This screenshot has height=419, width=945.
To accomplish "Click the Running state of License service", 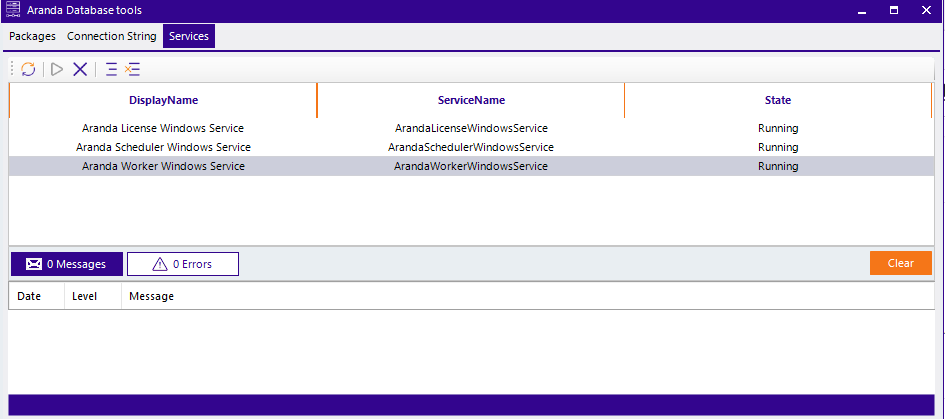I will click(x=778, y=128).
